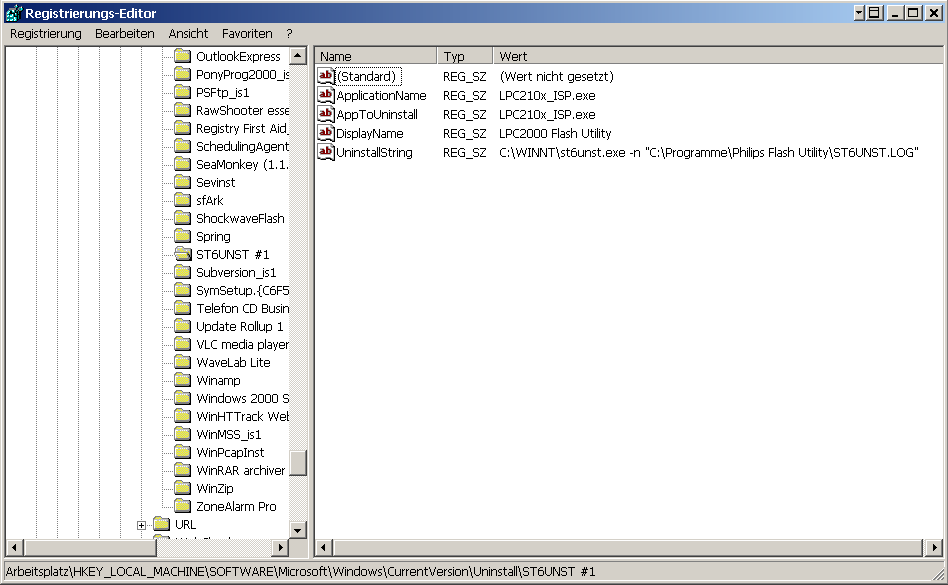
Task: Click the WaveLab Lite folder icon
Action: tap(183, 363)
